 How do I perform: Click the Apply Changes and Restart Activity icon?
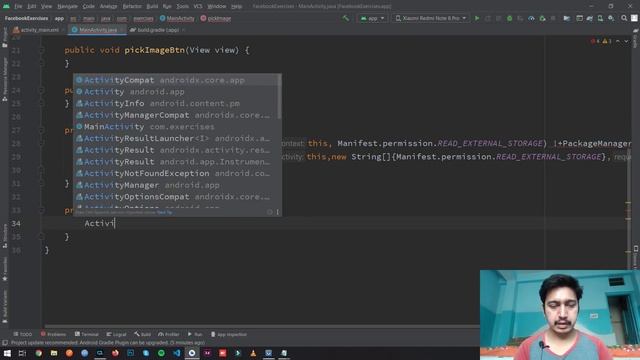(x=488, y=18)
